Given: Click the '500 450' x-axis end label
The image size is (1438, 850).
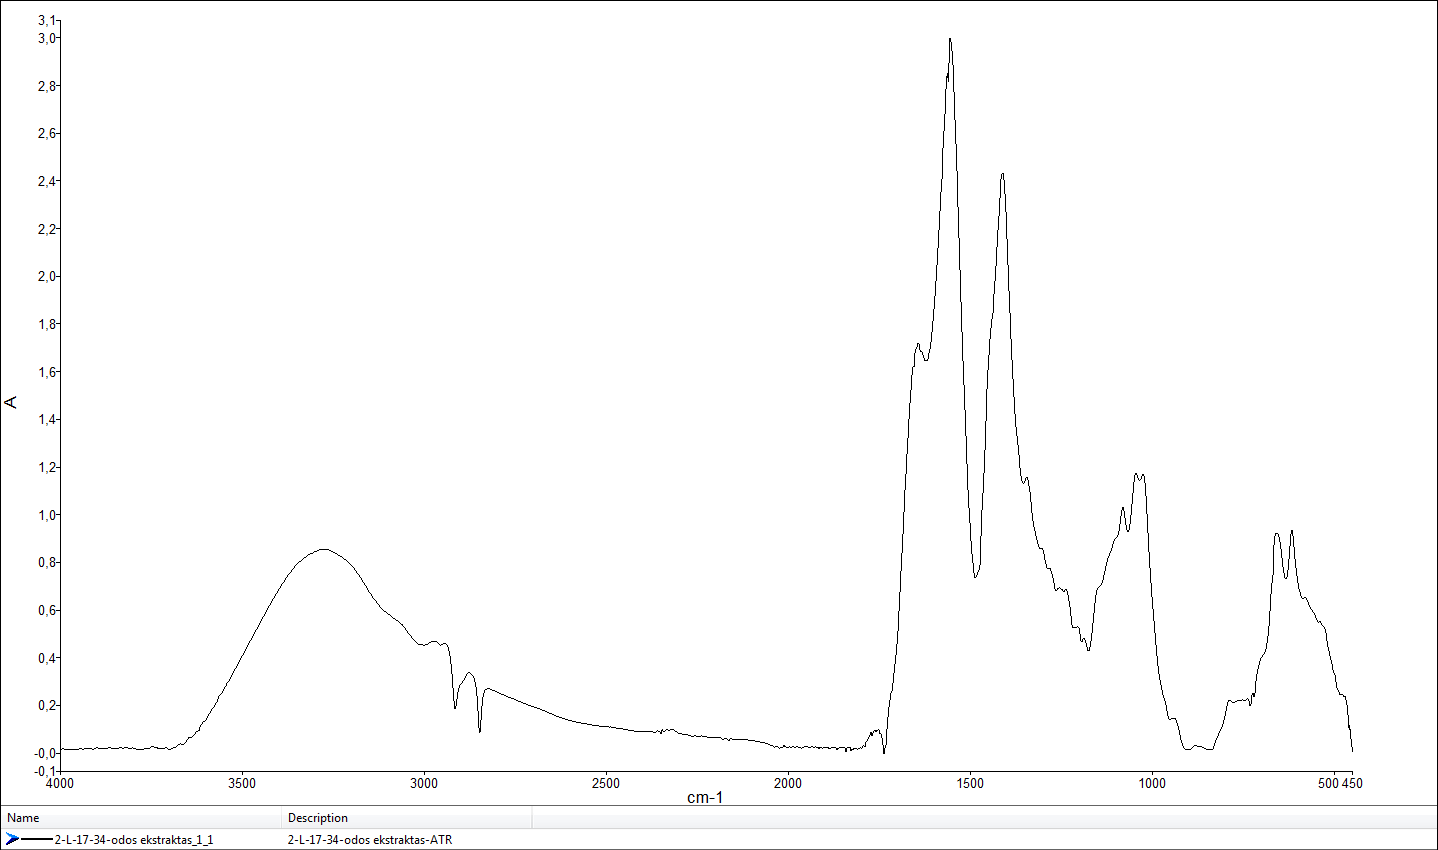Looking at the screenshot, I should (x=1340, y=783).
